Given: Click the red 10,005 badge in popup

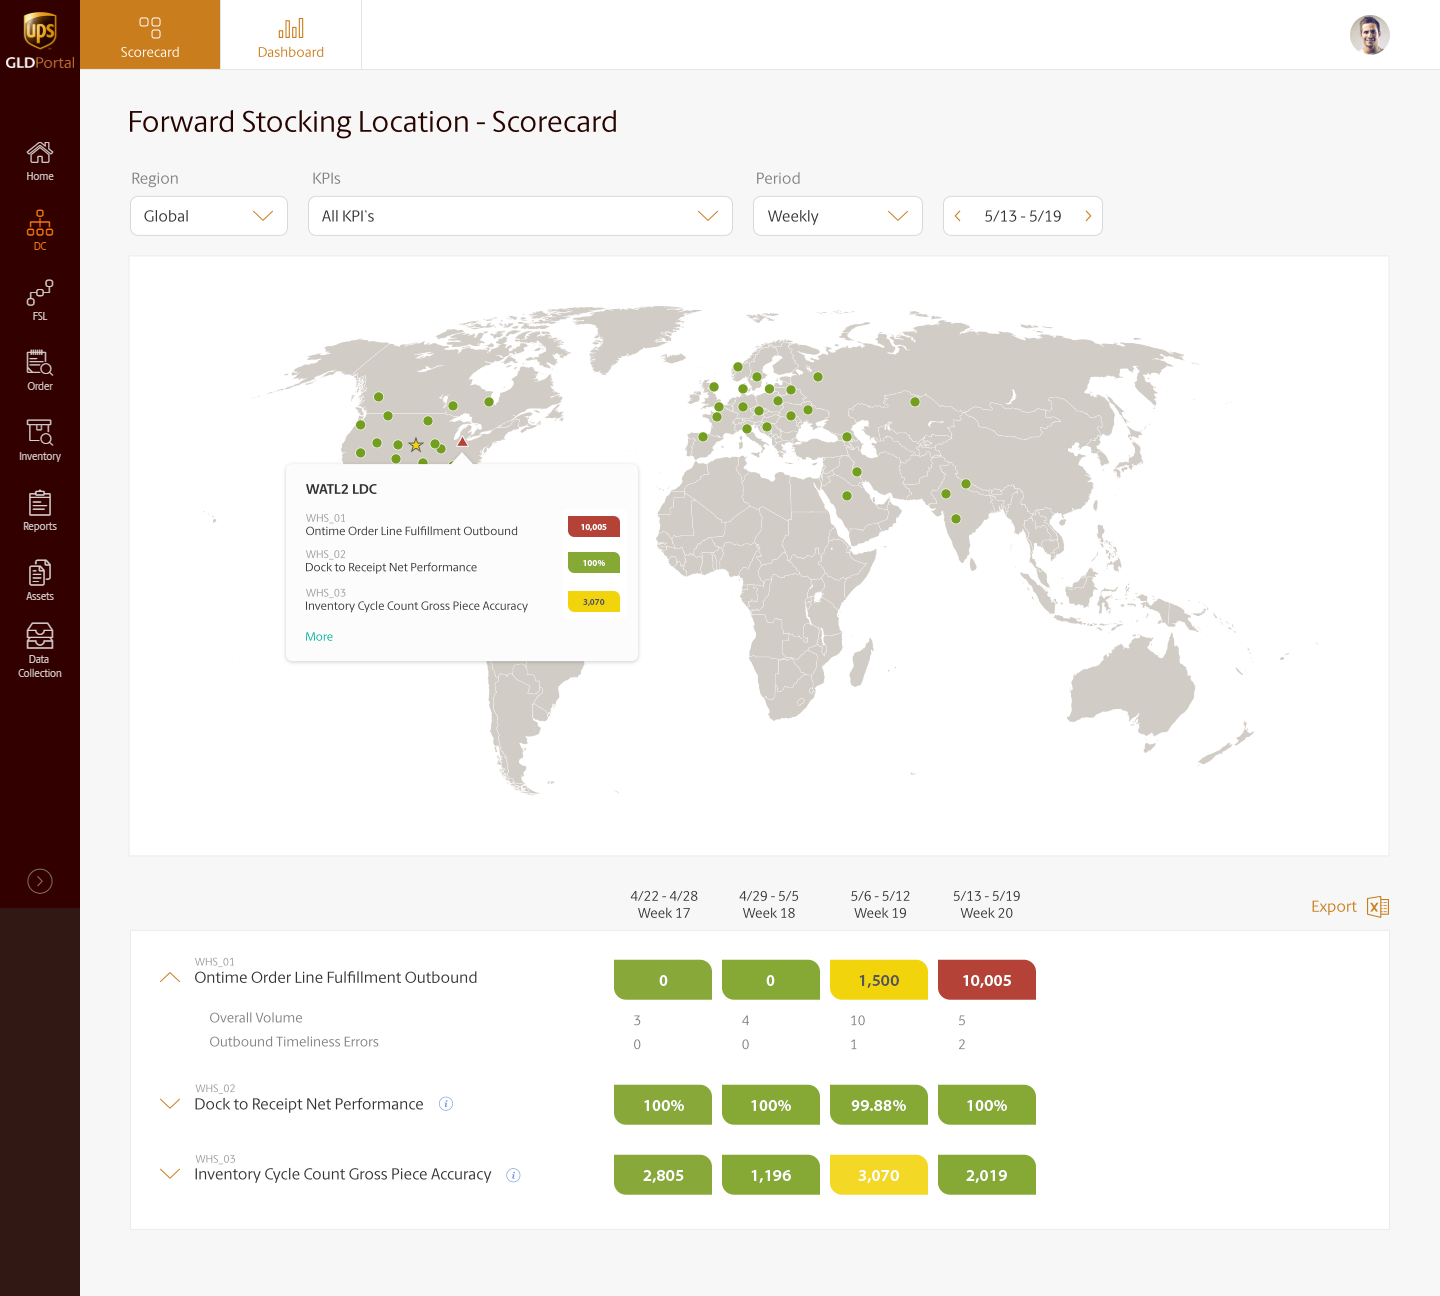Looking at the screenshot, I should (x=594, y=527).
